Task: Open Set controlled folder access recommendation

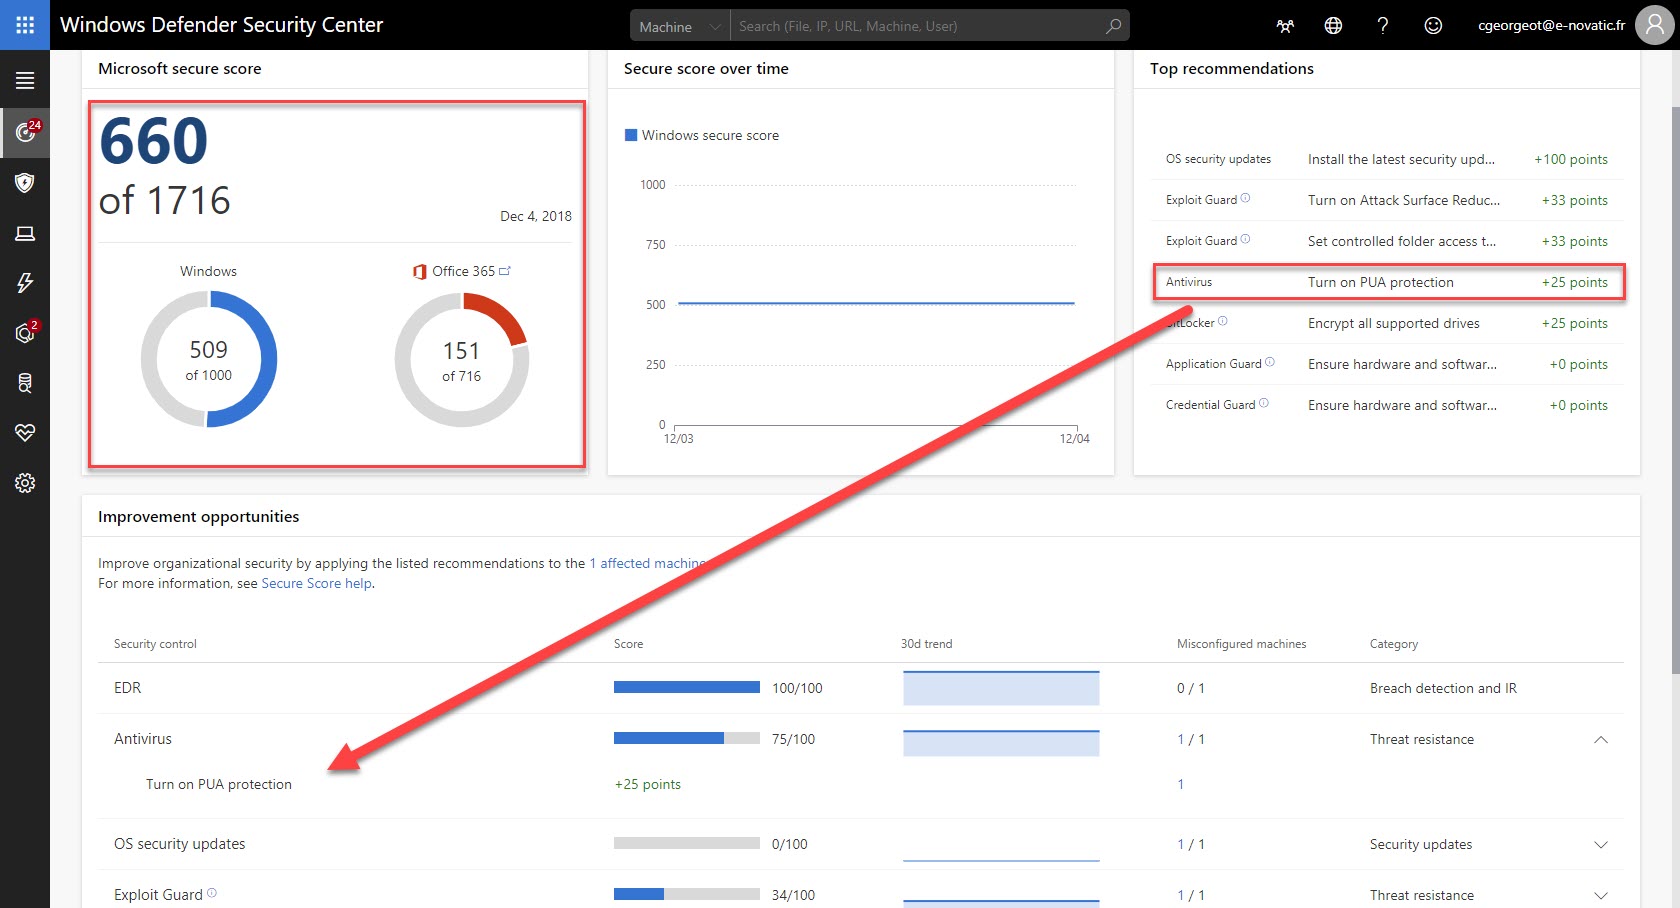Action: (x=1402, y=241)
